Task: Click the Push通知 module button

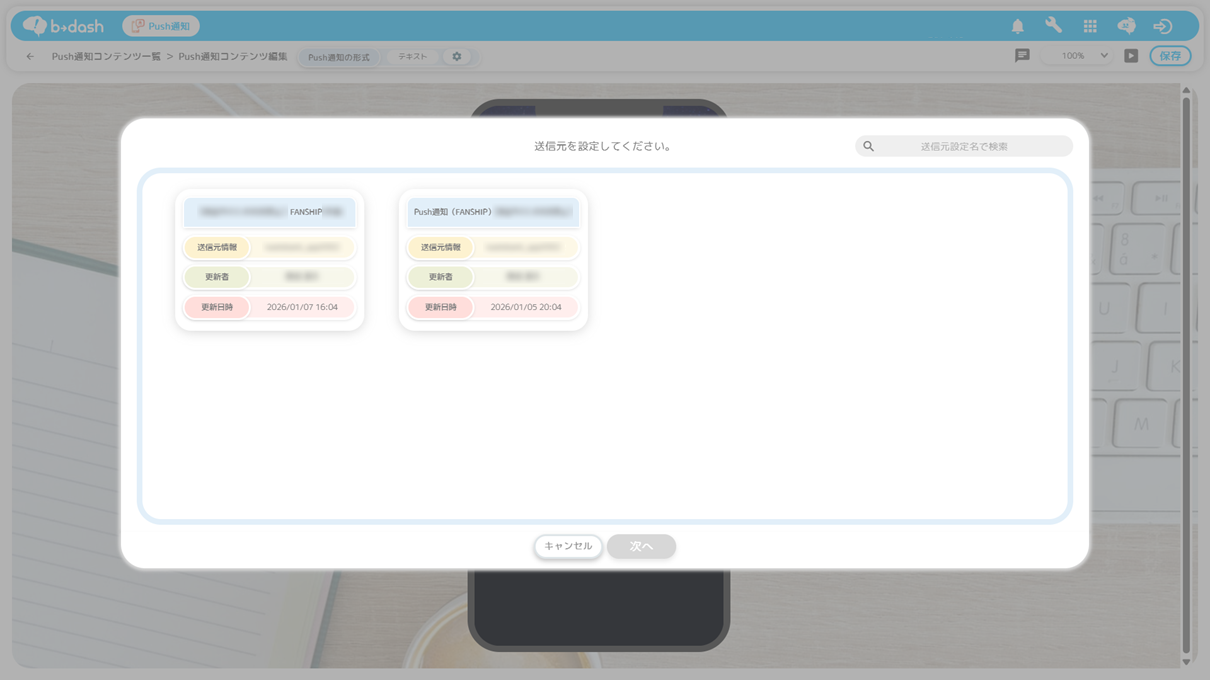Action: point(161,26)
